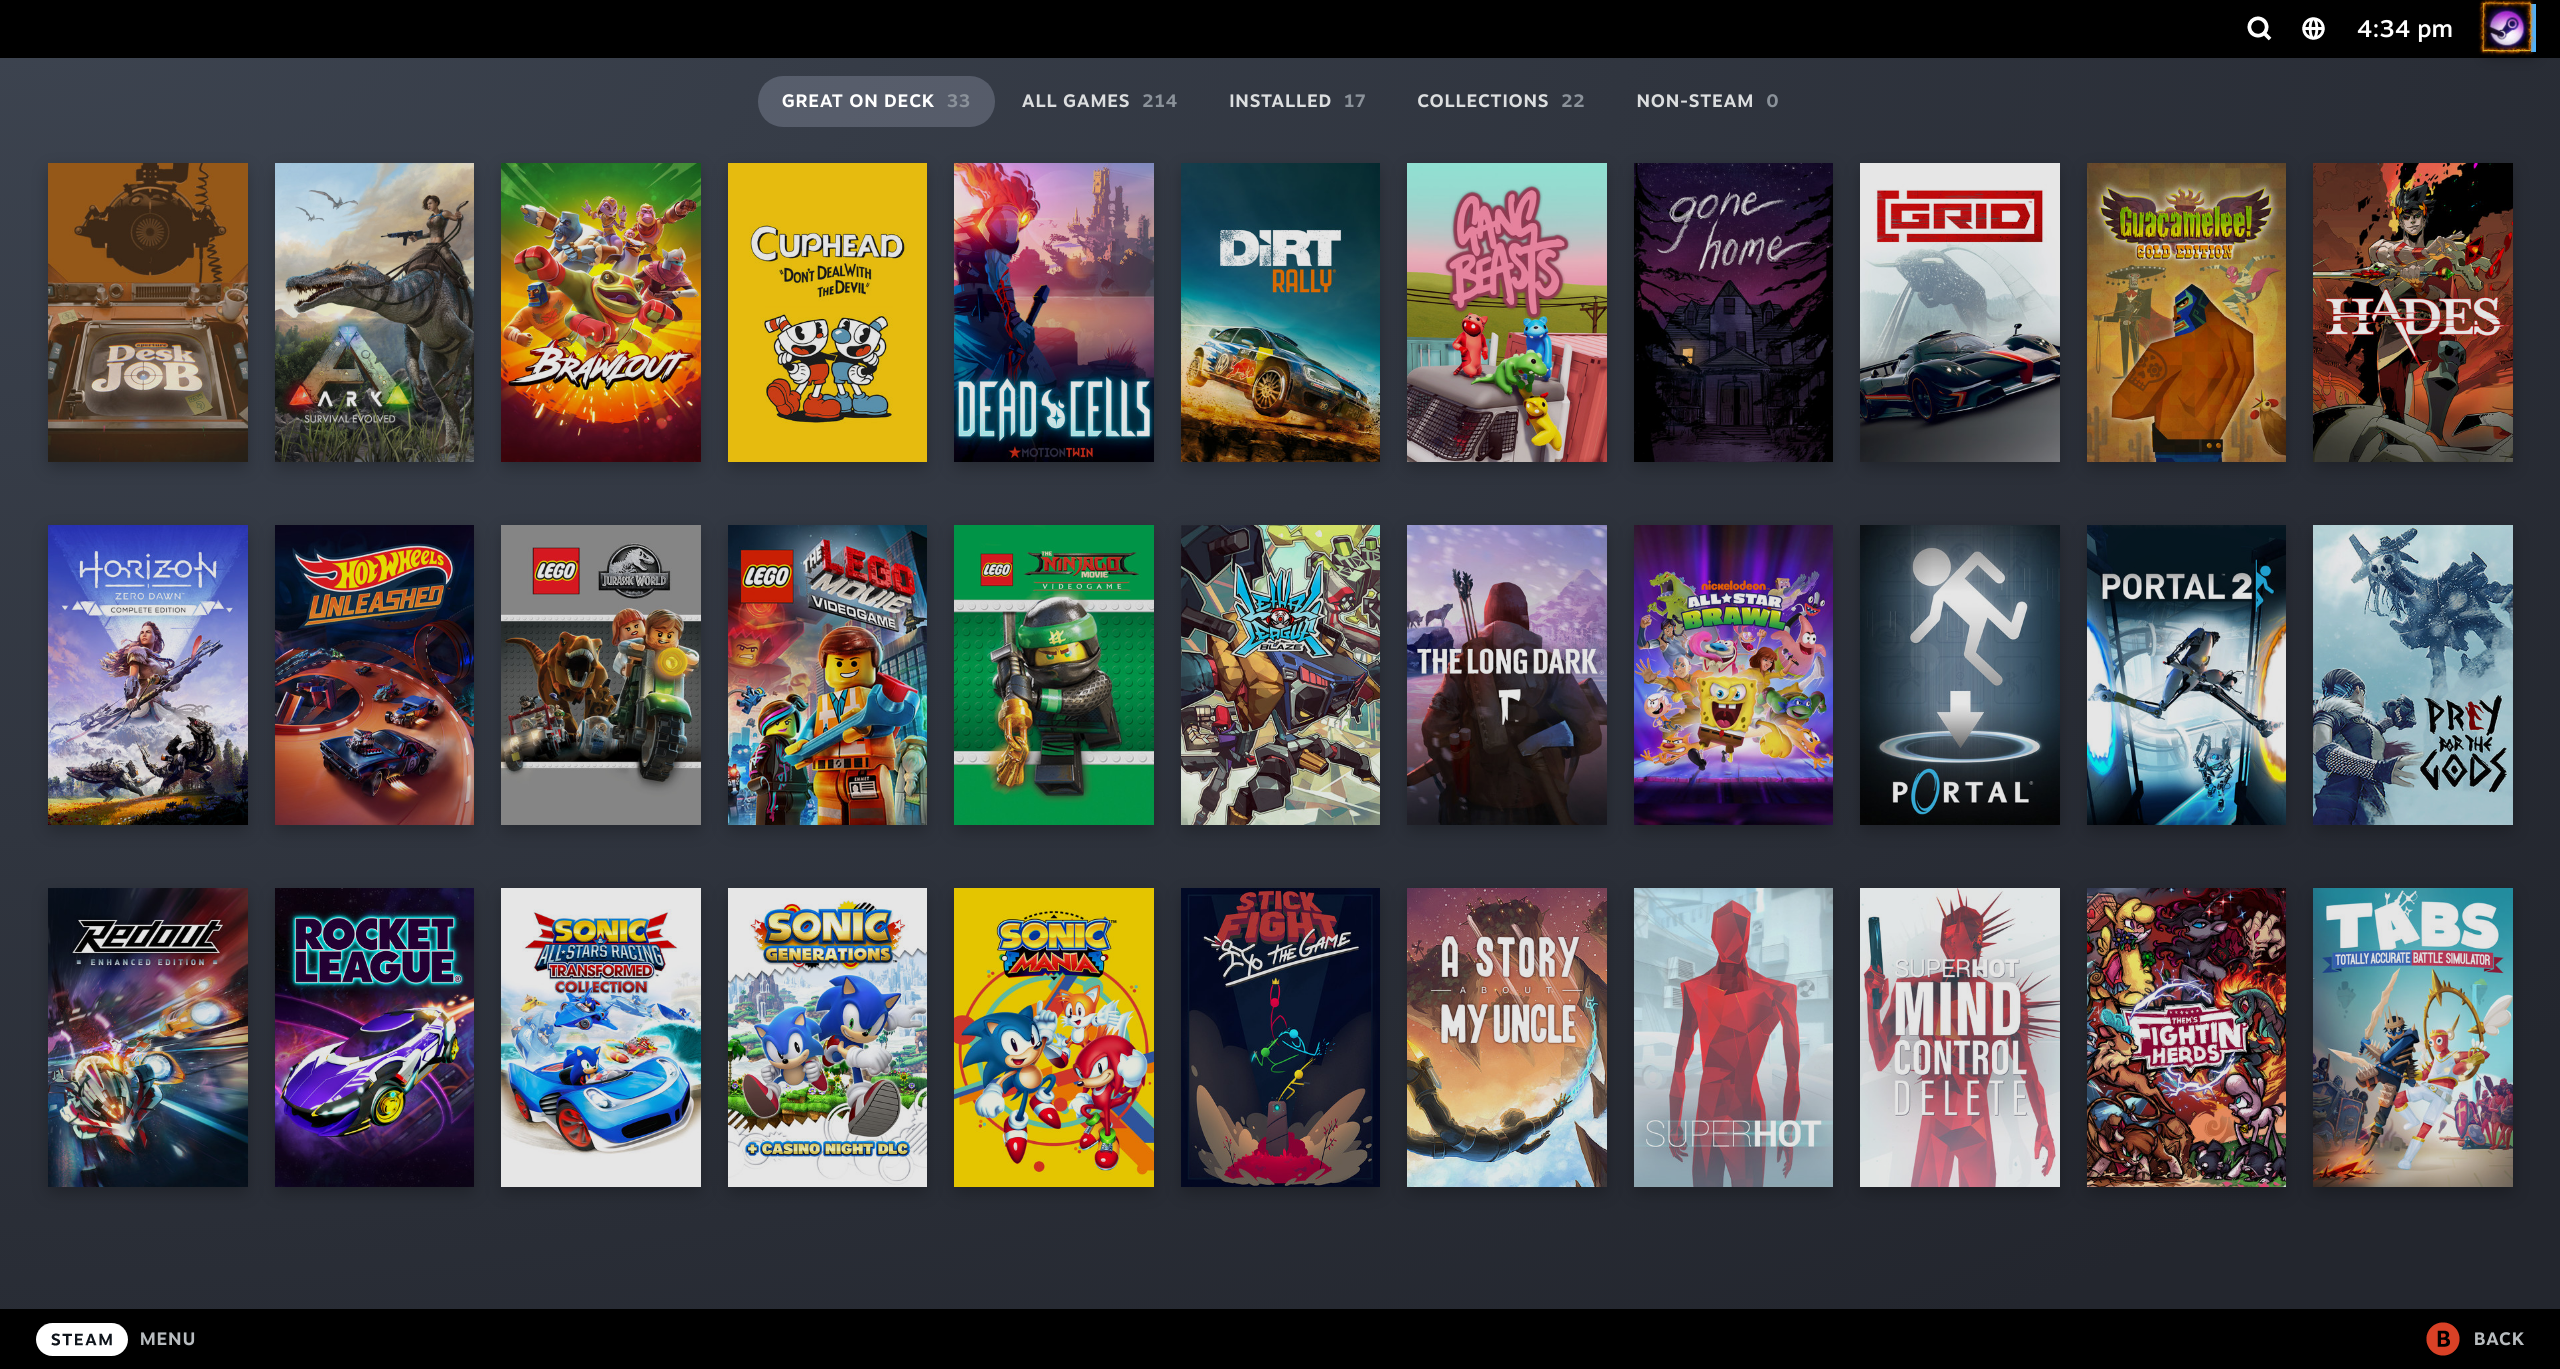Select The Long Dark cover
The height and width of the screenshot is (1369, 2560).
(1507, 675)
